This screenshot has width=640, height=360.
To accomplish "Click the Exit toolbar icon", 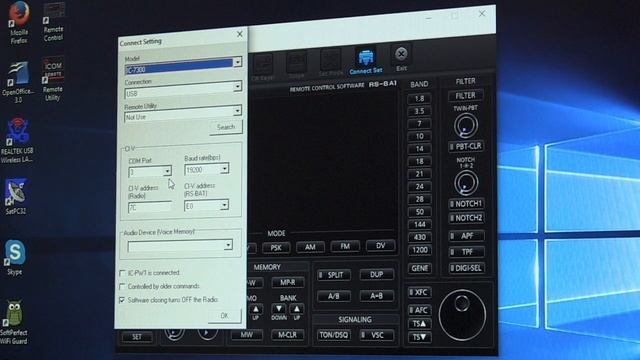I will 401,59.
